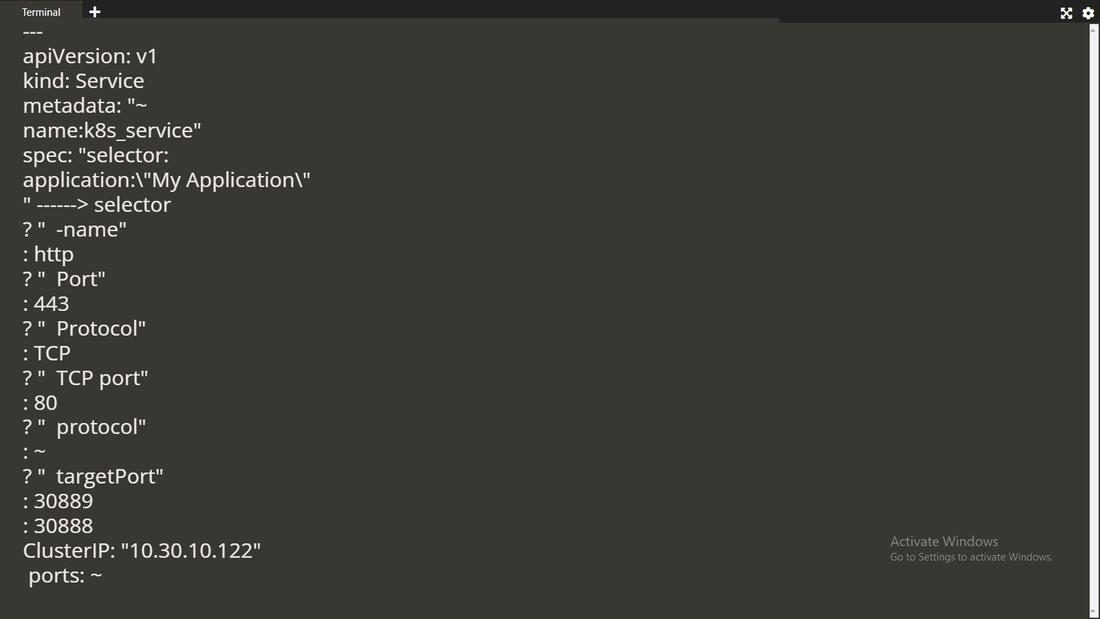Viewport: 1100px width, 619px height.
Task: Click the 'Go to Settings to activate Windows' link
Action: click(970, 557)
